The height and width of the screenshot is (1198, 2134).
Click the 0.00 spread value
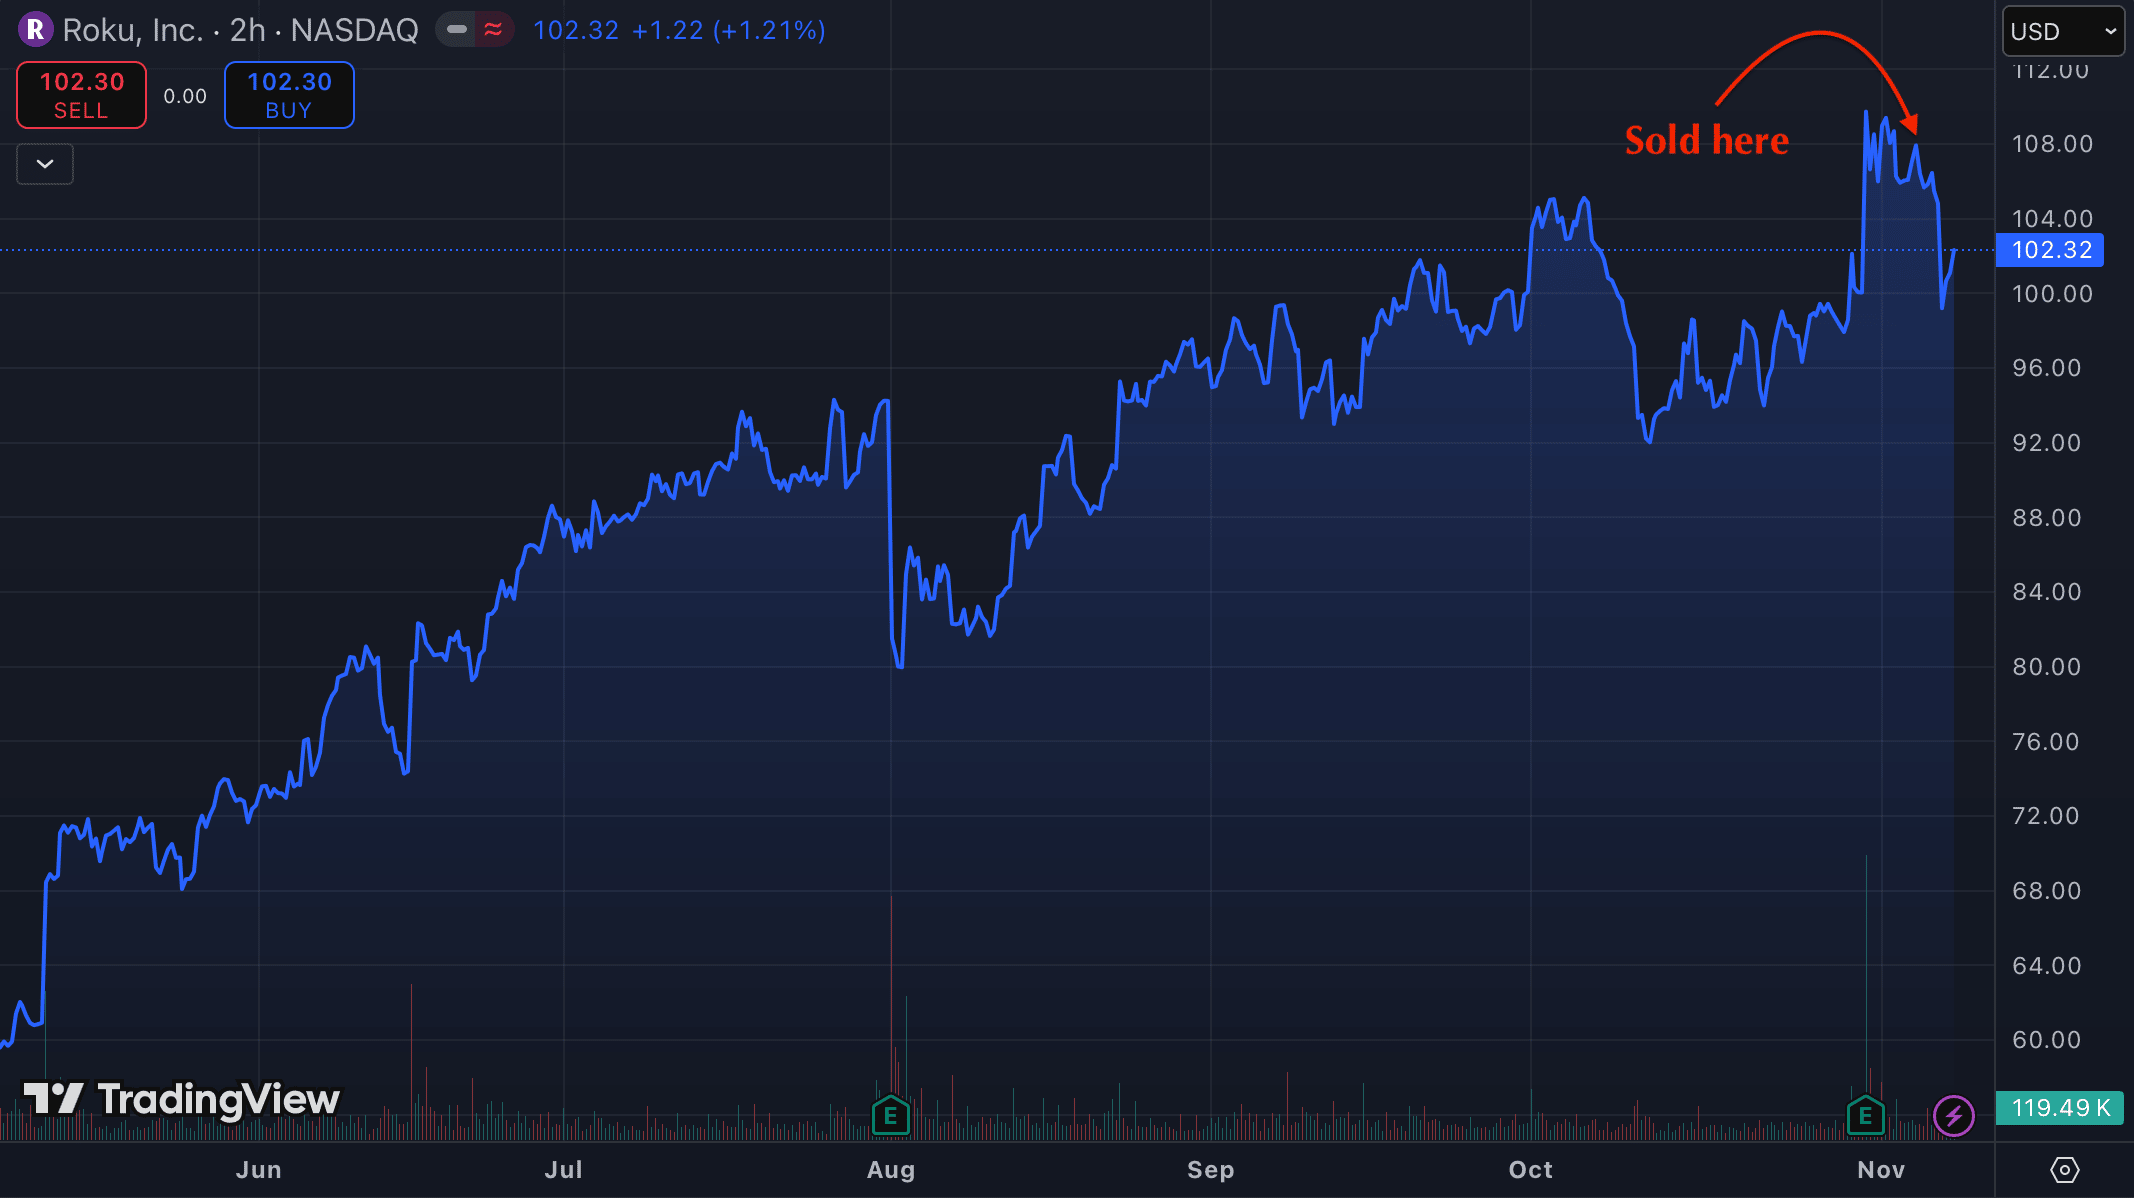[x=185, y=96]
